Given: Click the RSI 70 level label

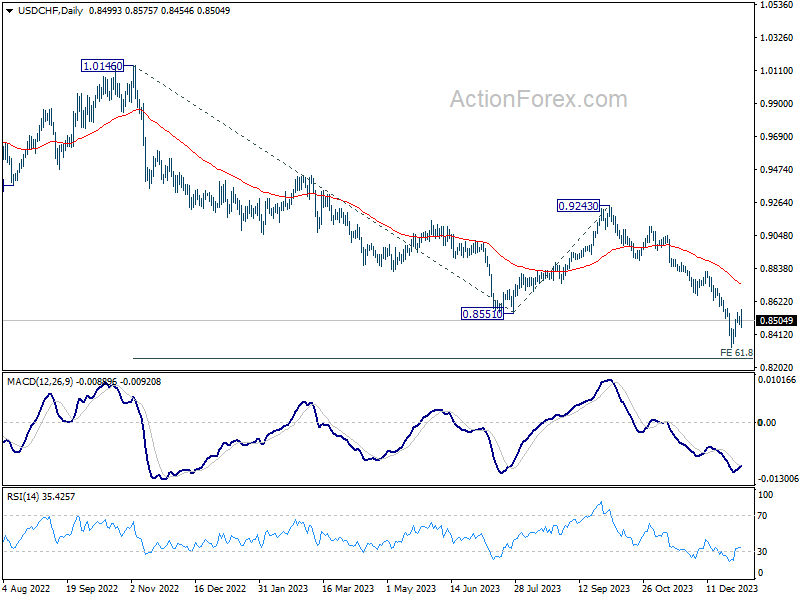Looking at the screenshot, I should pyautogui.click(x=762, y=516).
